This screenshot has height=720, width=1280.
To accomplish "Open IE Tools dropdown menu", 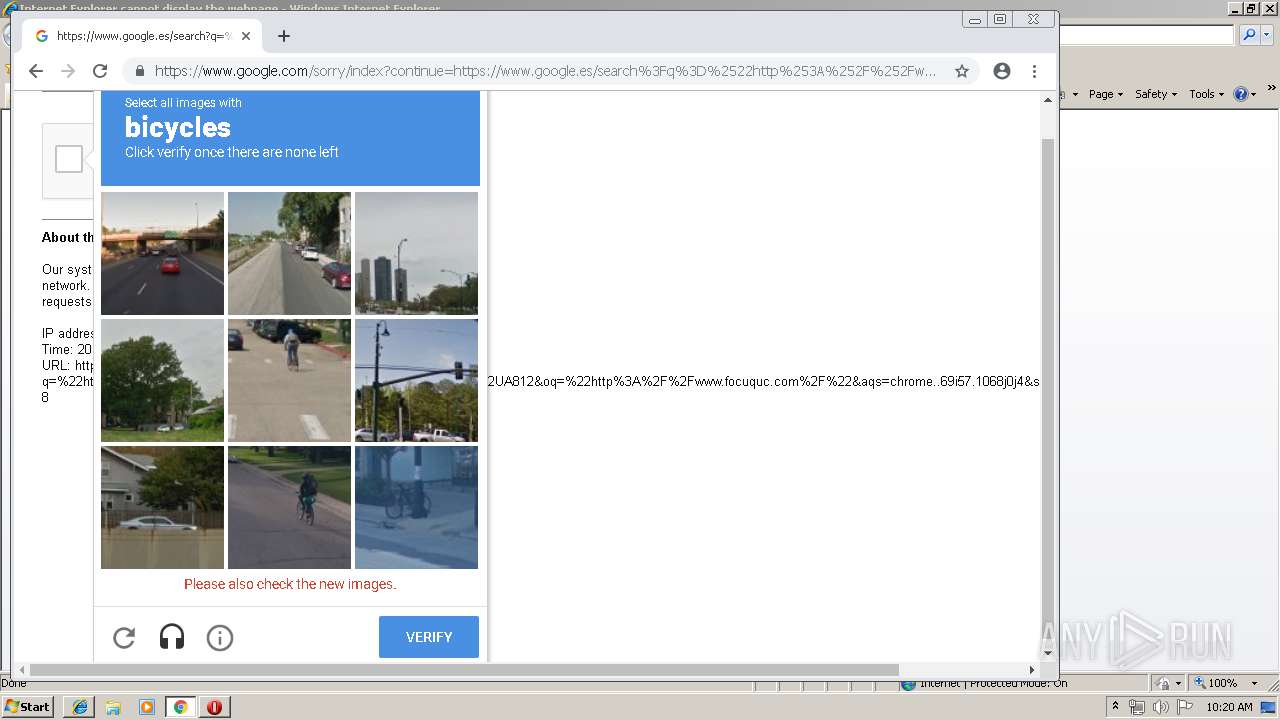I will pyautogui.click(x=1207, y=94).
